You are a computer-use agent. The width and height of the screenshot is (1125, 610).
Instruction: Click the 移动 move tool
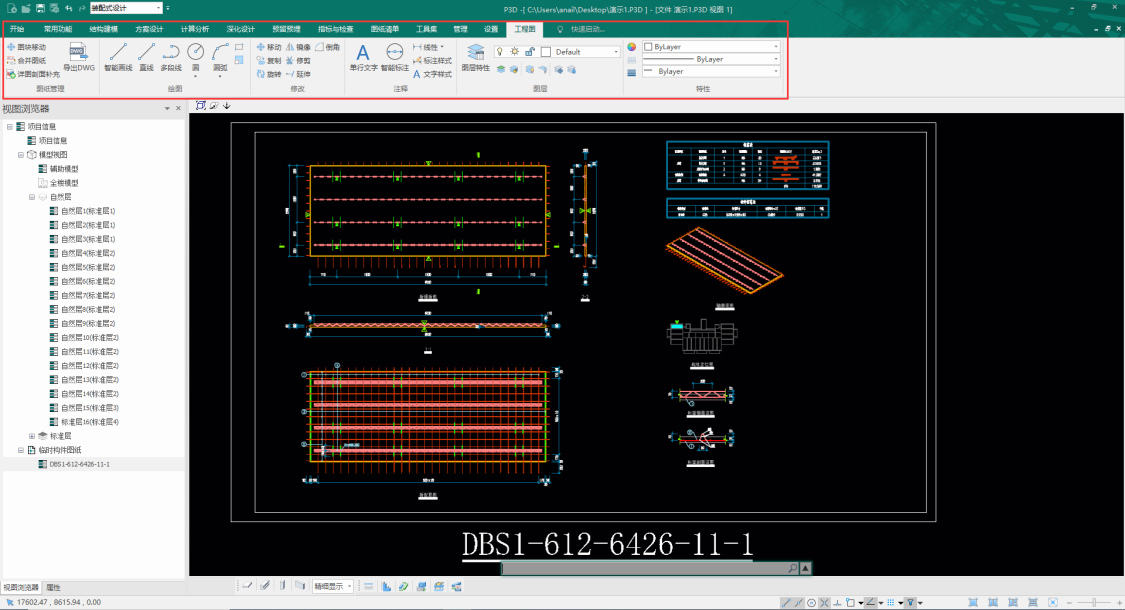(268, 47)
